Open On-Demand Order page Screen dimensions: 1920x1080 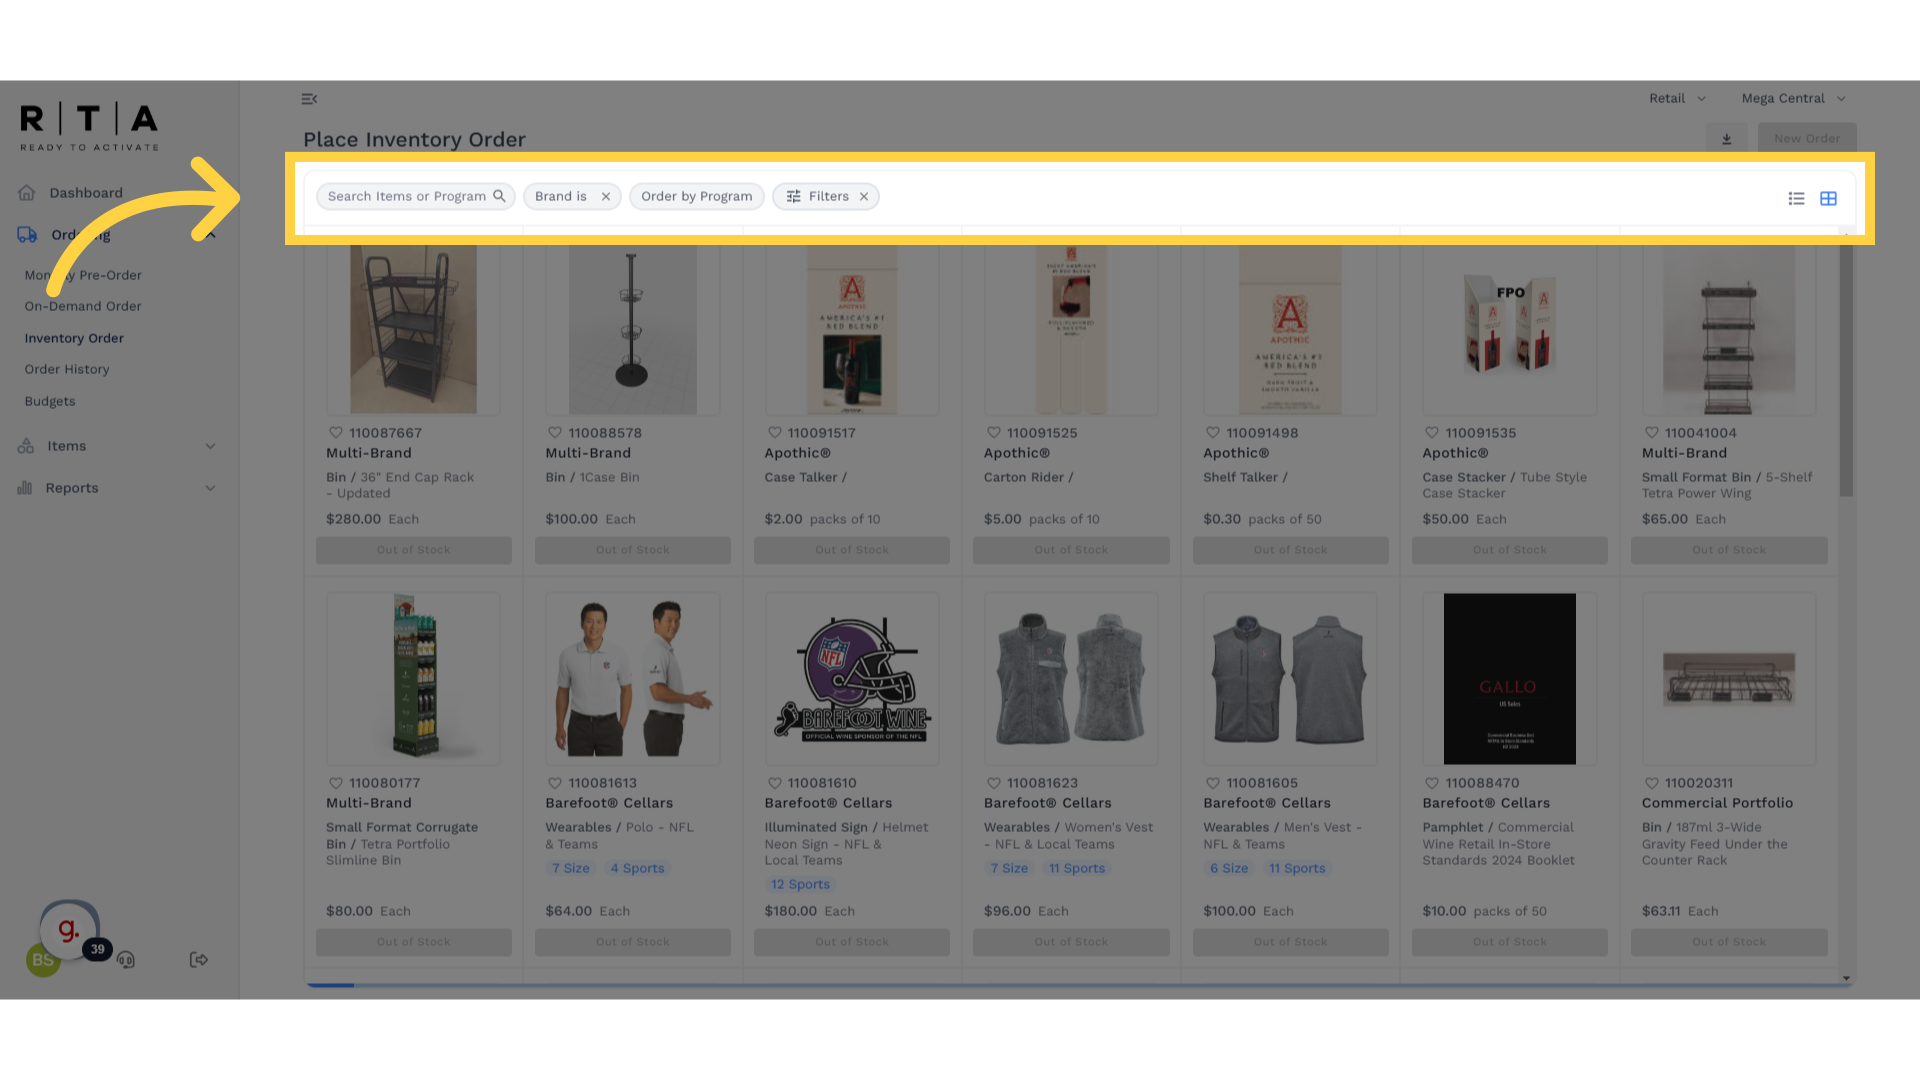click(x=83, y=307)
